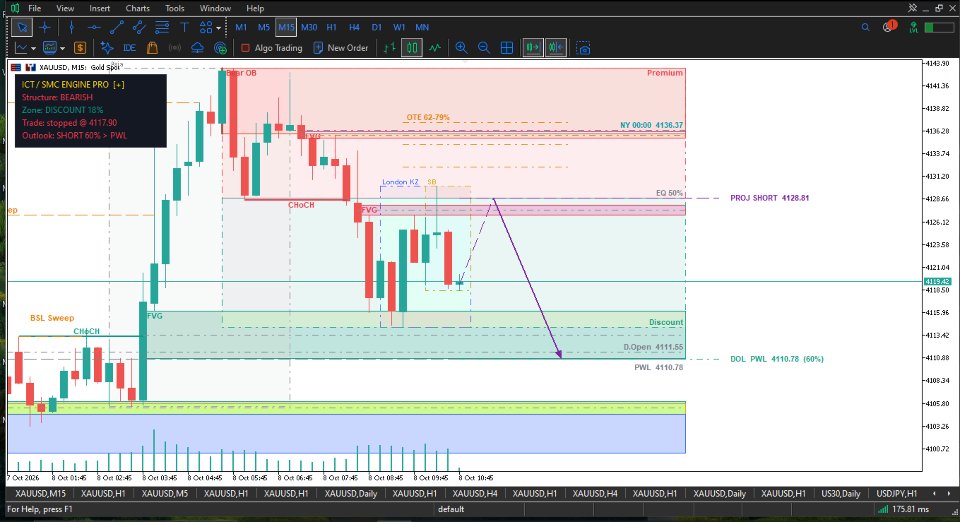Image resolution: width=960 pixels, height=522 pixels.
Task: Expand ICT / SMC ENGINE PRO [+] panel
Action: [119, 84]
